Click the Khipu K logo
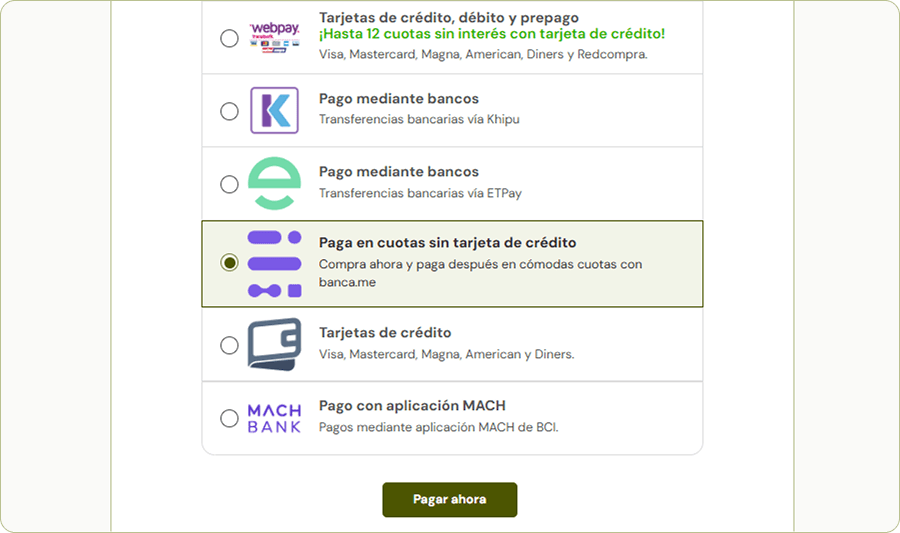The width and height of the screenshot is (900, 533). point(273,110)
